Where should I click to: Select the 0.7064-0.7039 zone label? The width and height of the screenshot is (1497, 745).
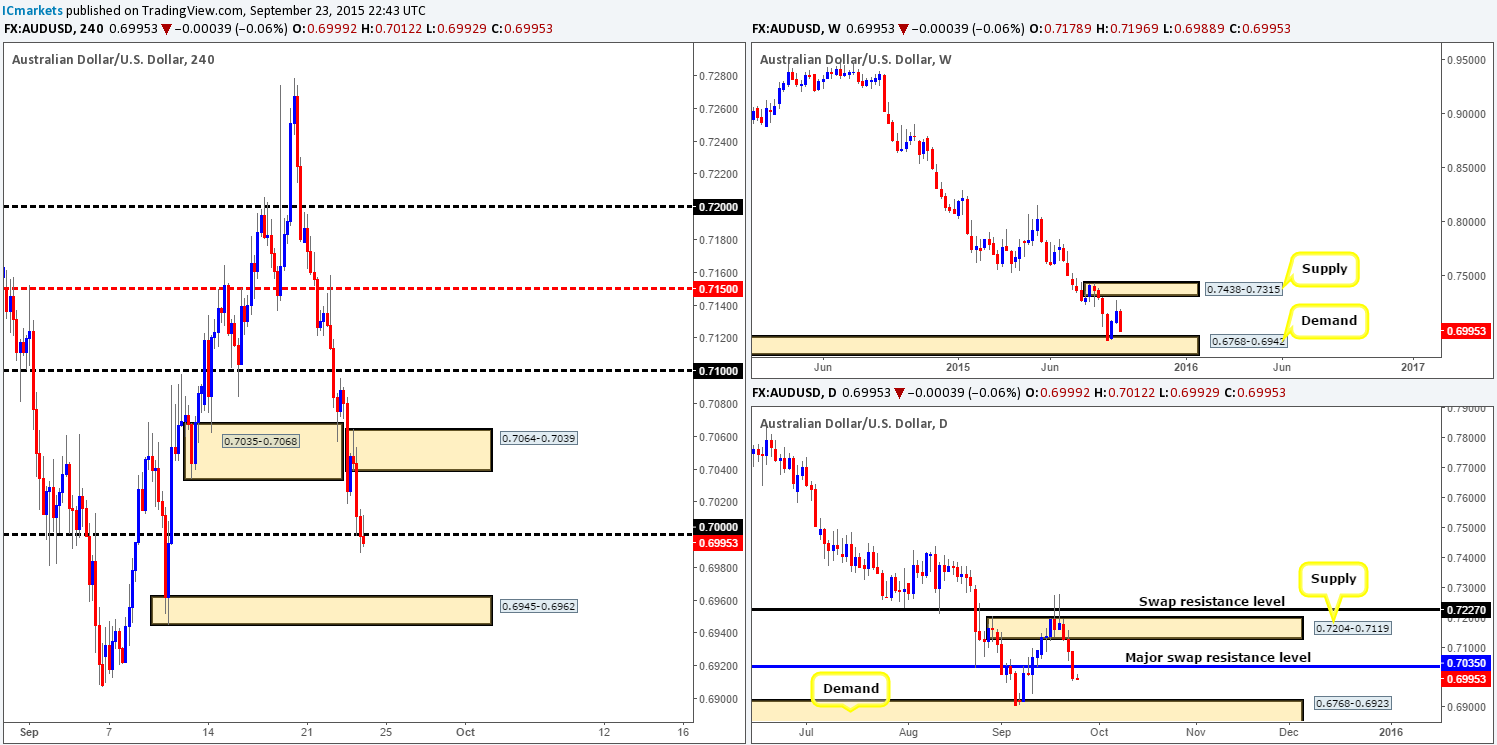point(539,439)
